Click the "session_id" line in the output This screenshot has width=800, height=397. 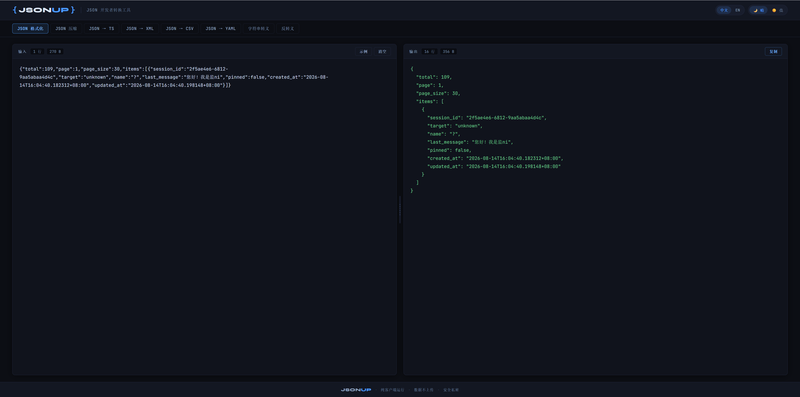click(x=487, y=118)
